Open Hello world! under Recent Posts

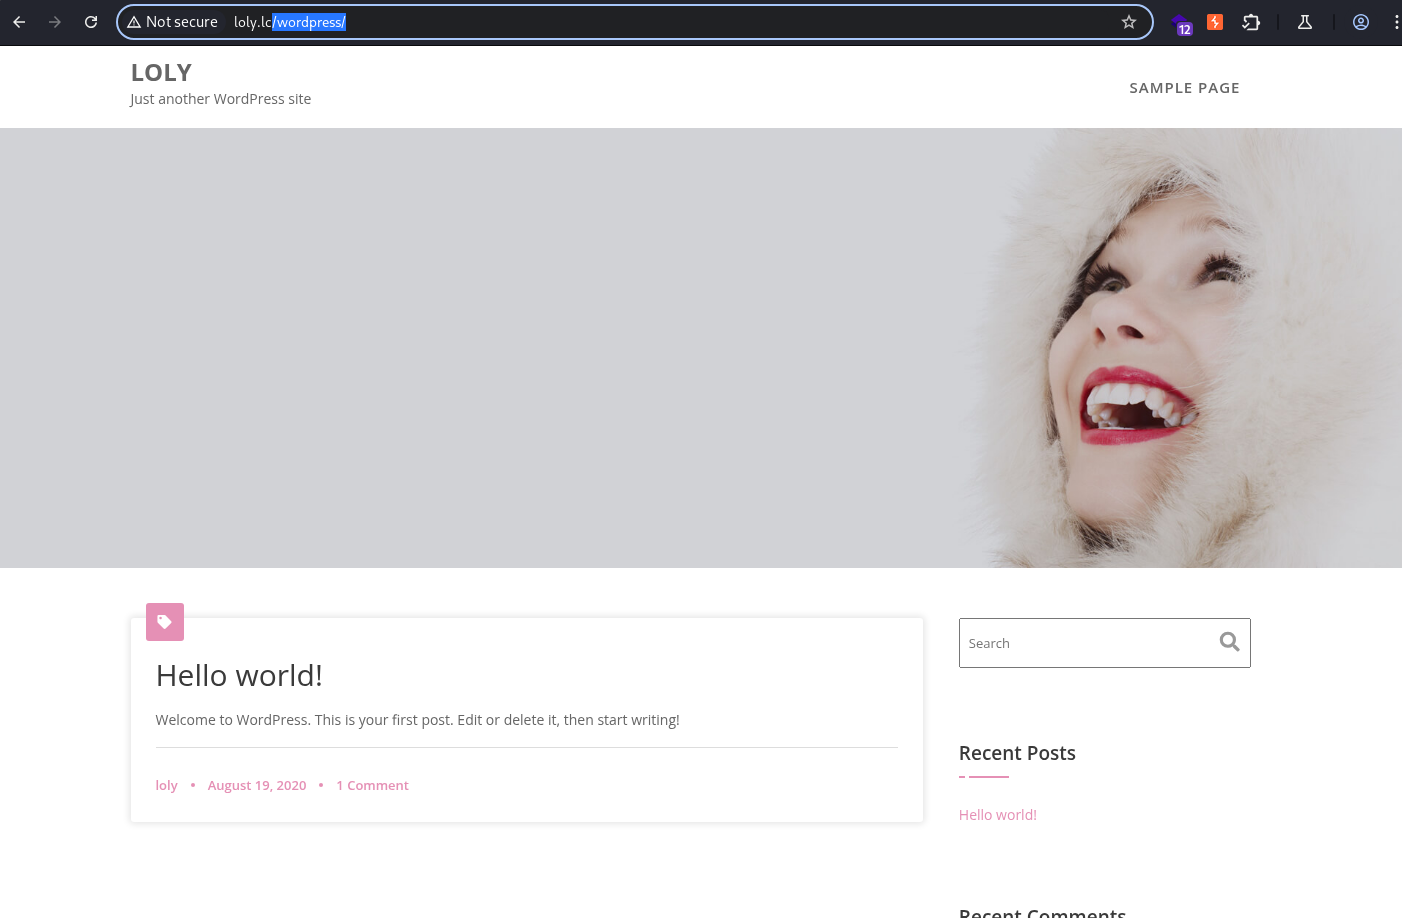[998, 815]
